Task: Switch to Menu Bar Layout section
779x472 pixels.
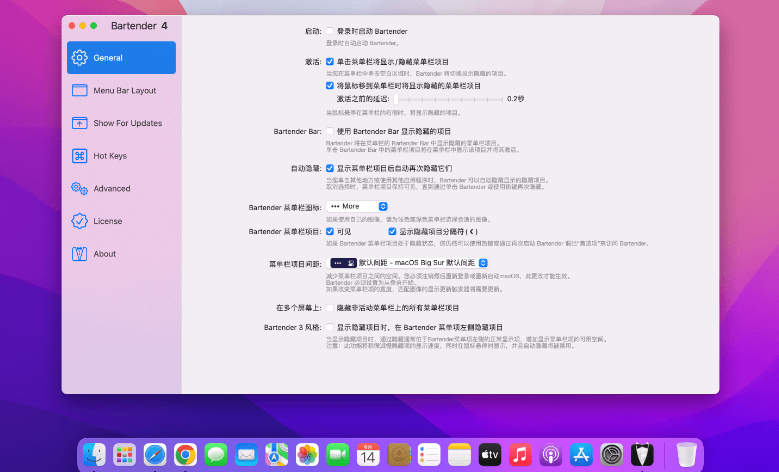Action: coord(121,90)
